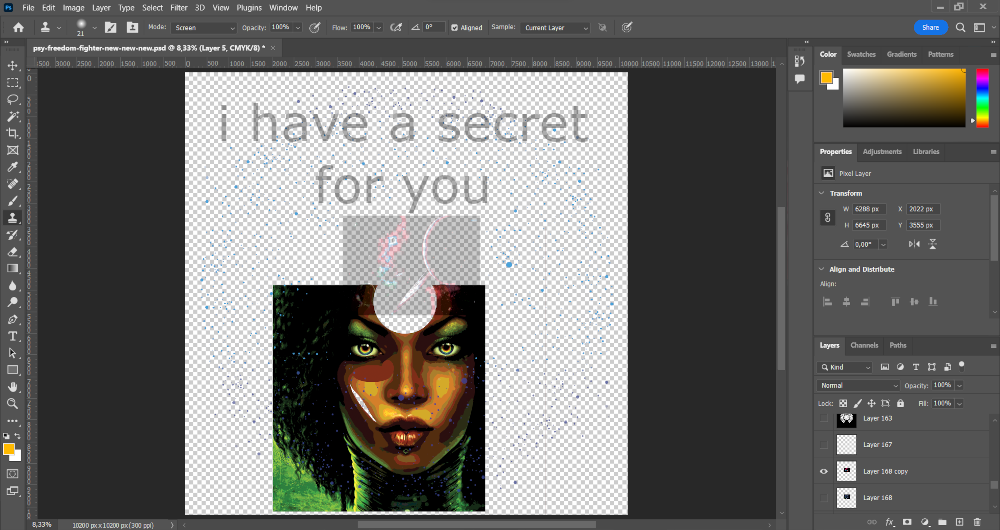1000x530 pixels.
Task: Click the foreground color swatch in toolbar
Action: 10,449
